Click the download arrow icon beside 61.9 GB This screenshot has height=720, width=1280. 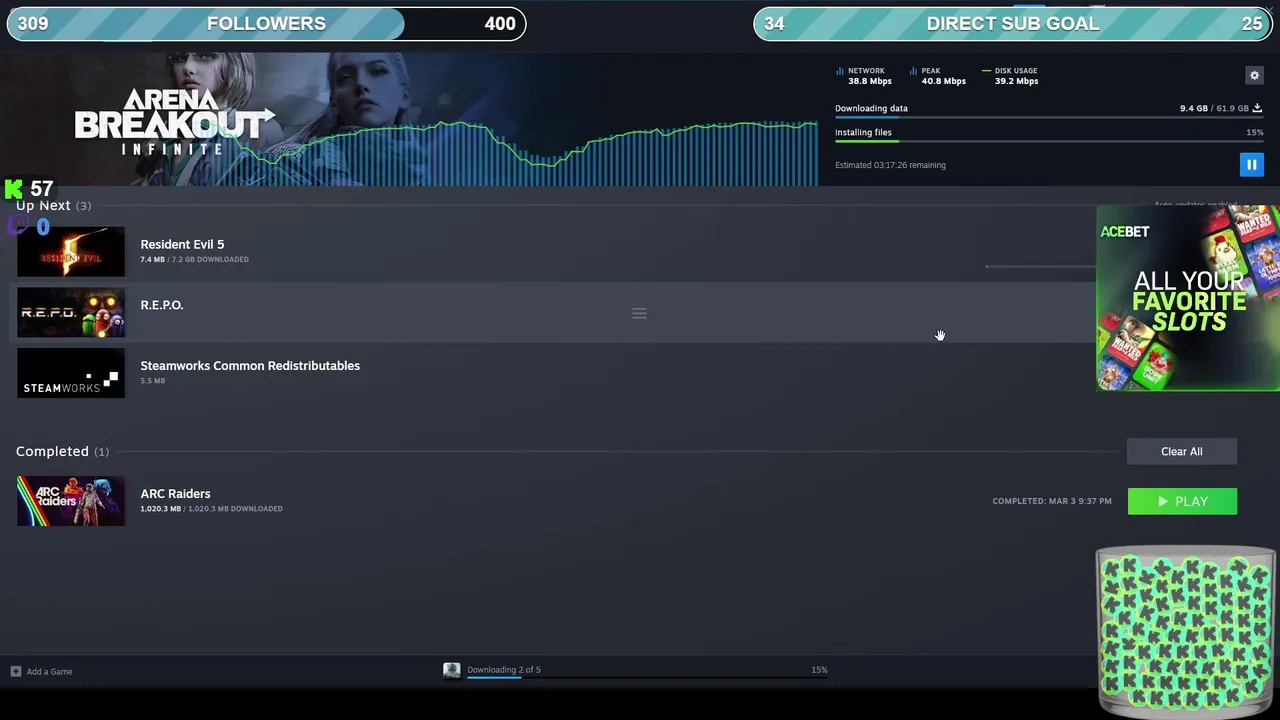point(1257,108)
